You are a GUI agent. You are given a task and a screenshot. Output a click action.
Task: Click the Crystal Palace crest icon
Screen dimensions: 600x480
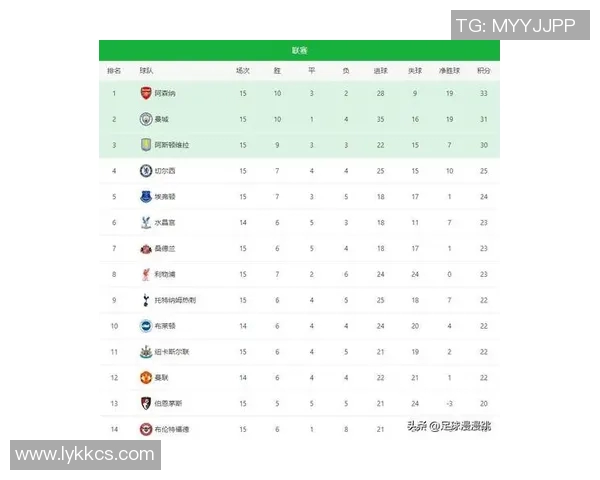(x=146, y=222)
